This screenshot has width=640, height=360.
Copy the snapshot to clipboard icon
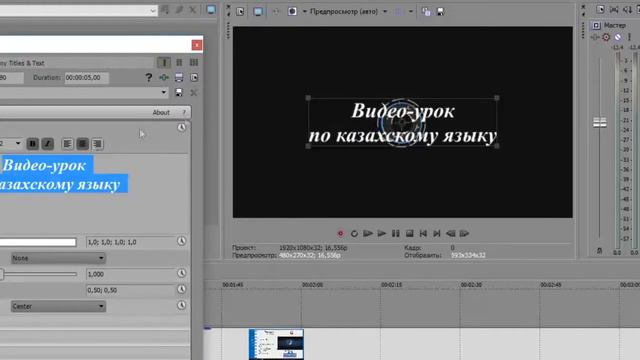(x=426, y=12)
